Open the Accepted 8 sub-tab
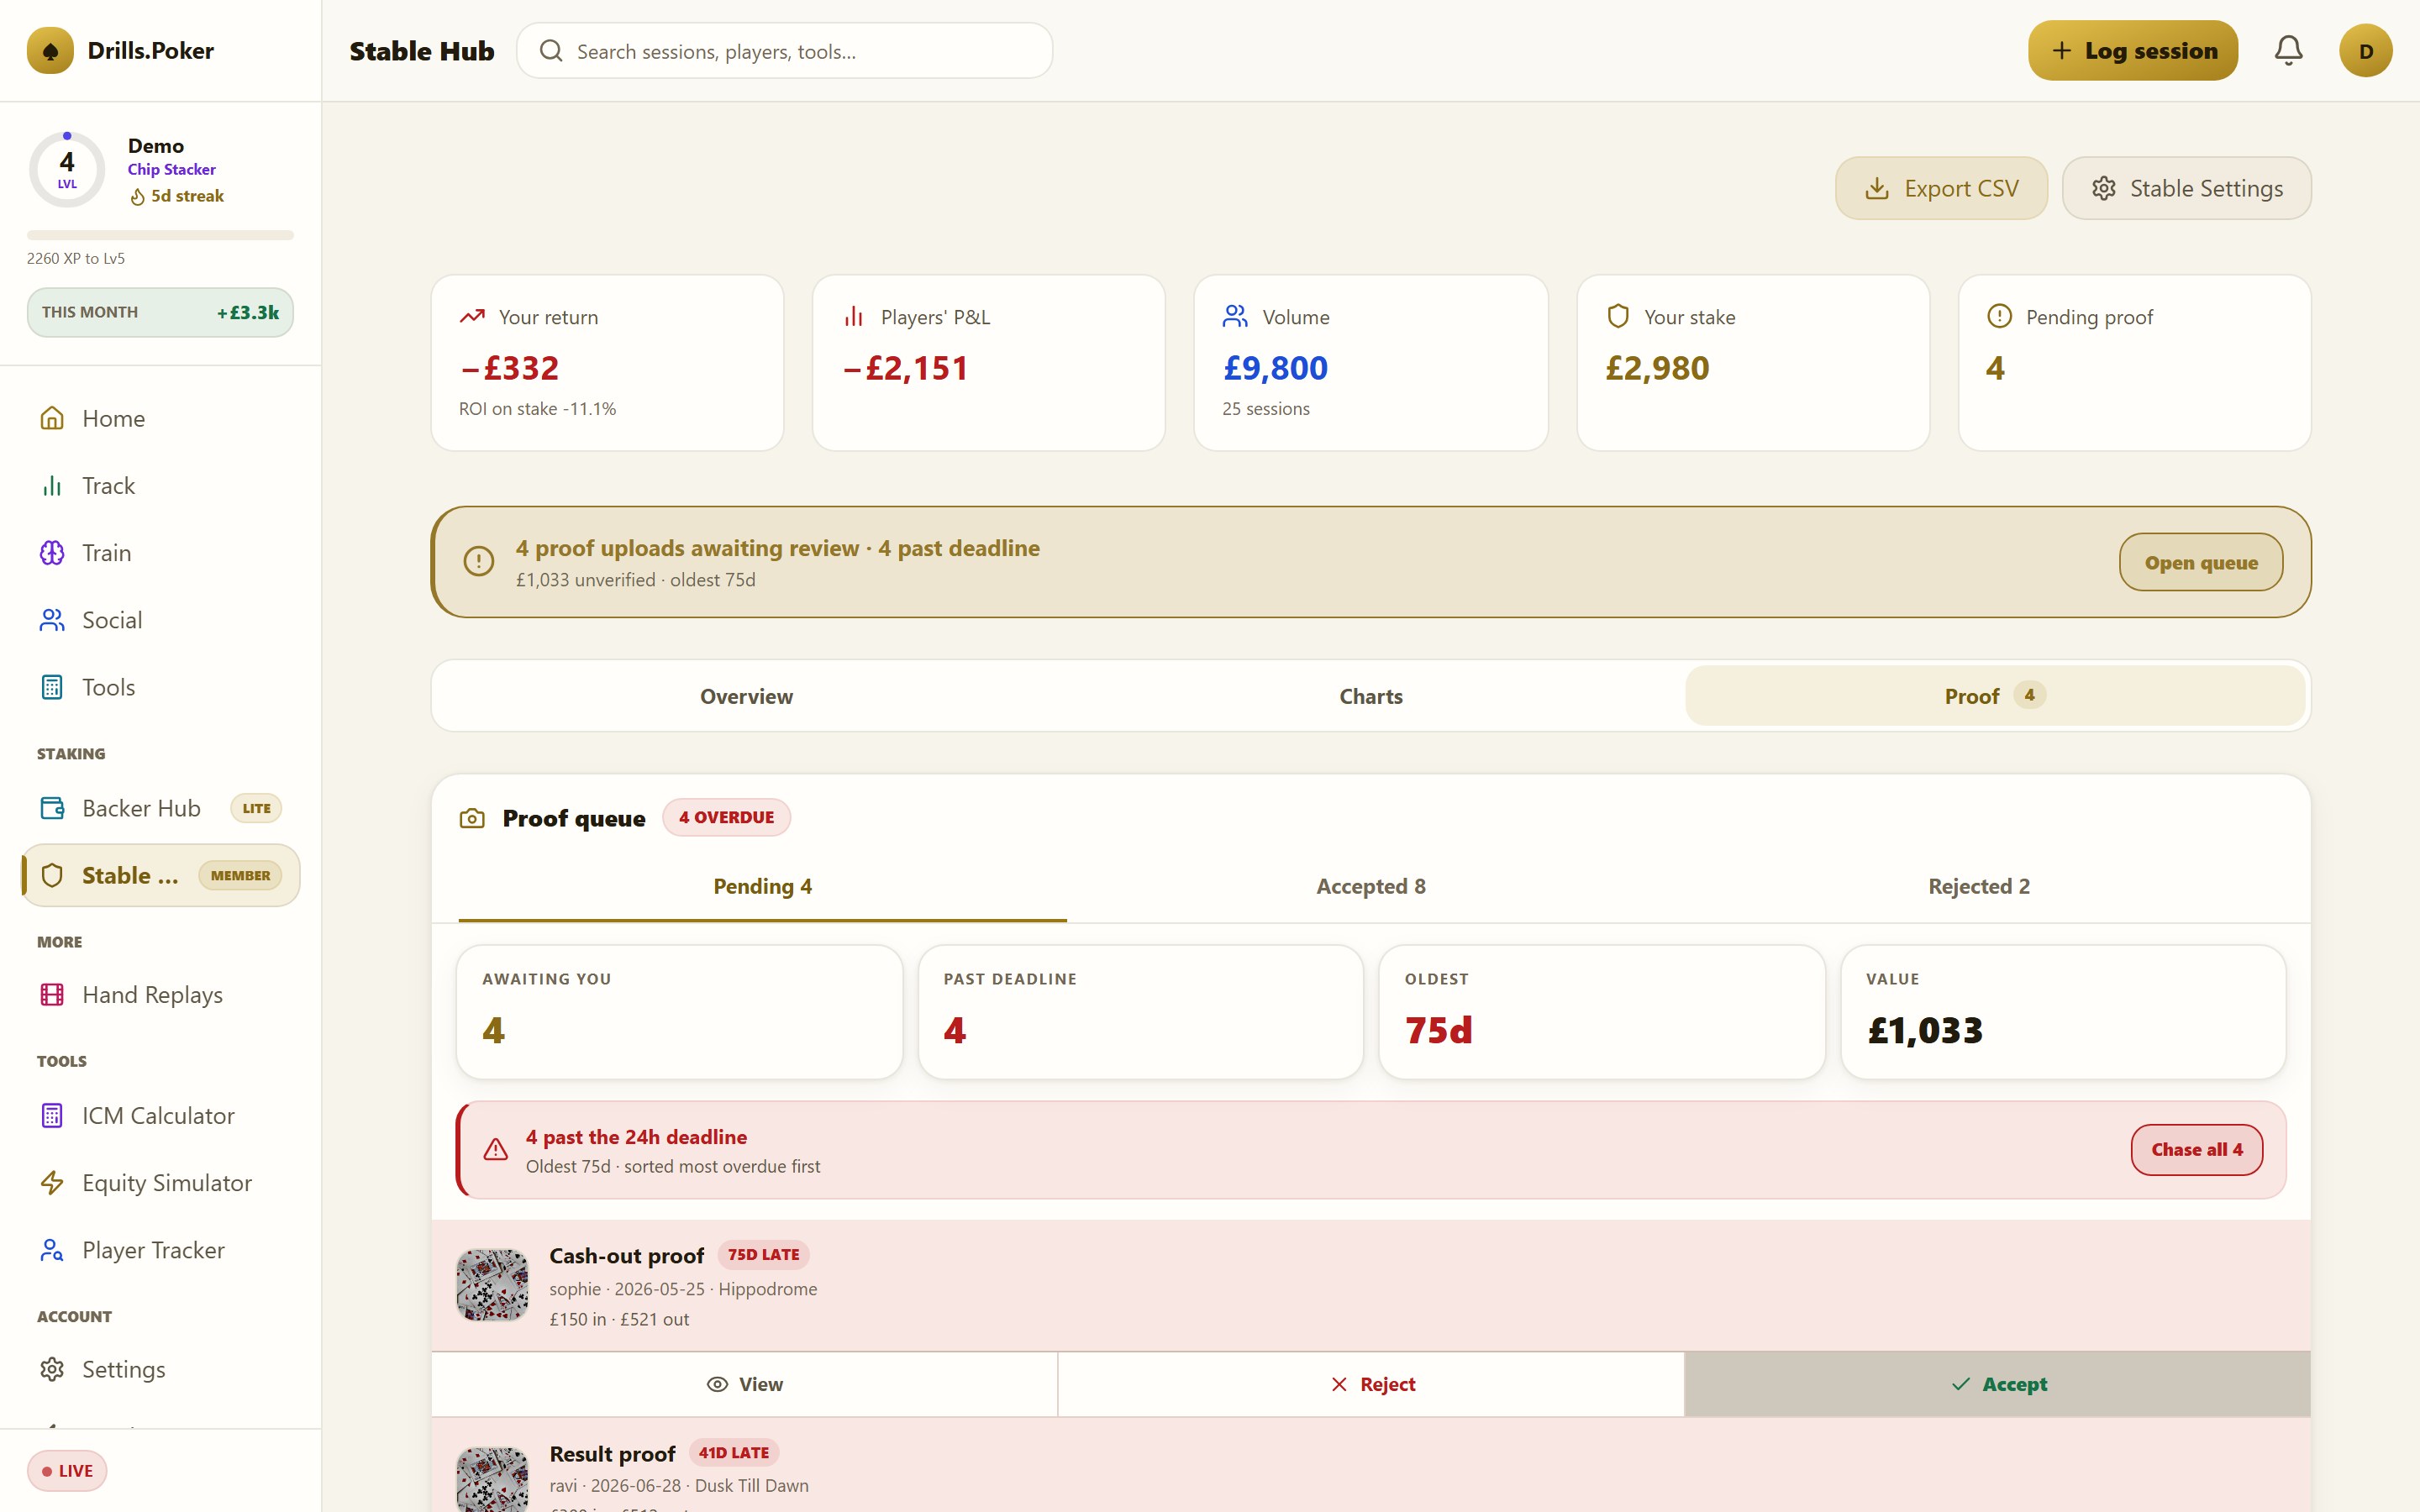Viewport: 2420px width, 1512px height. click(1371, 886)
